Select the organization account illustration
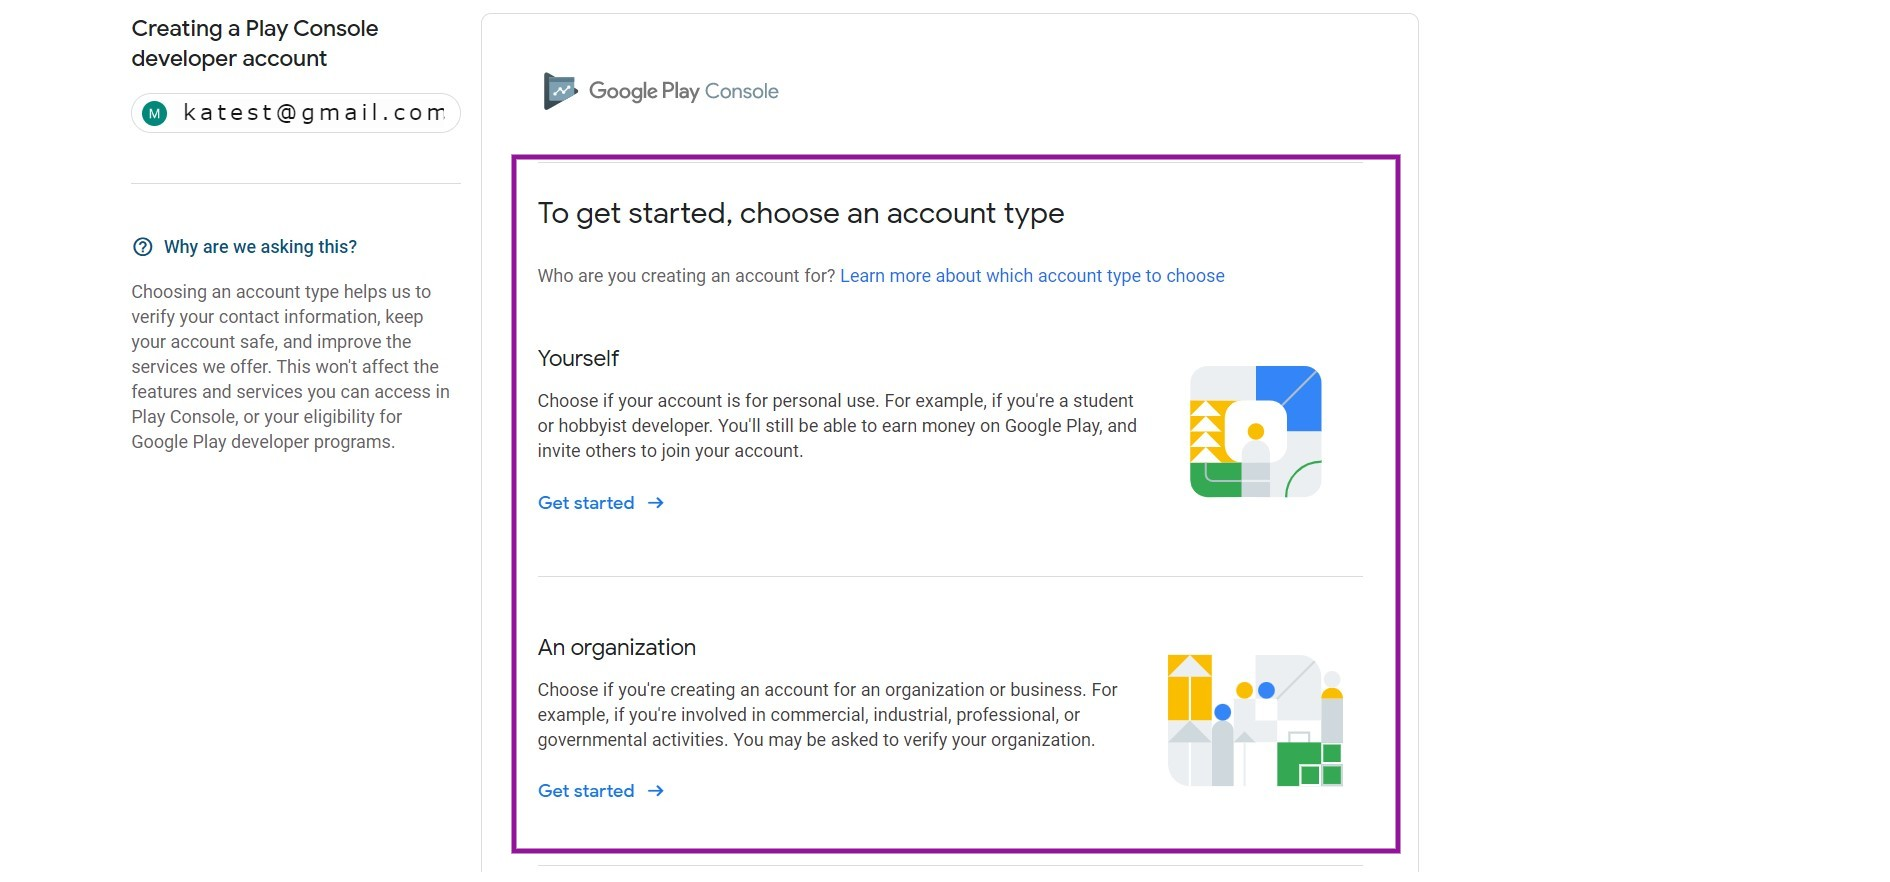 click(x=1255, y=720)
